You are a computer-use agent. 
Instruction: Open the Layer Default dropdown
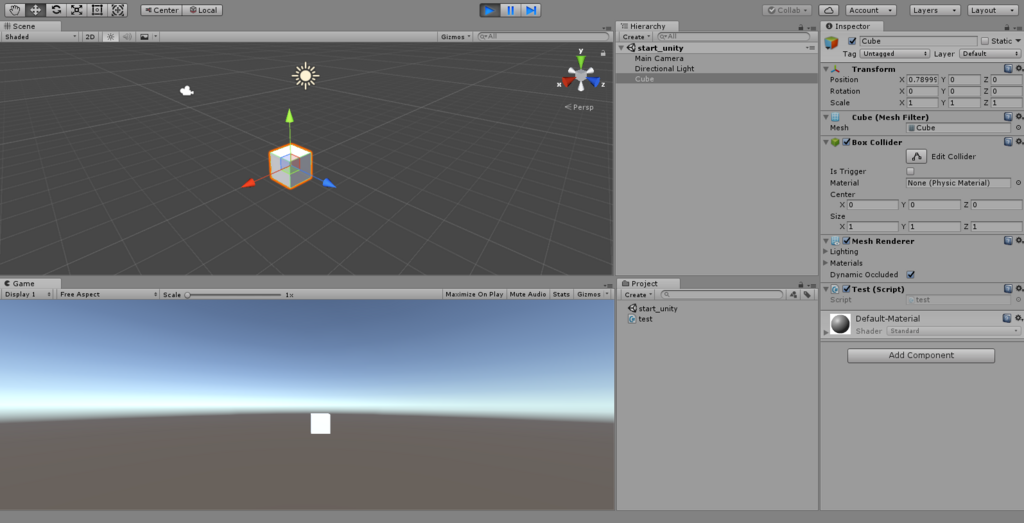(989, 54)
